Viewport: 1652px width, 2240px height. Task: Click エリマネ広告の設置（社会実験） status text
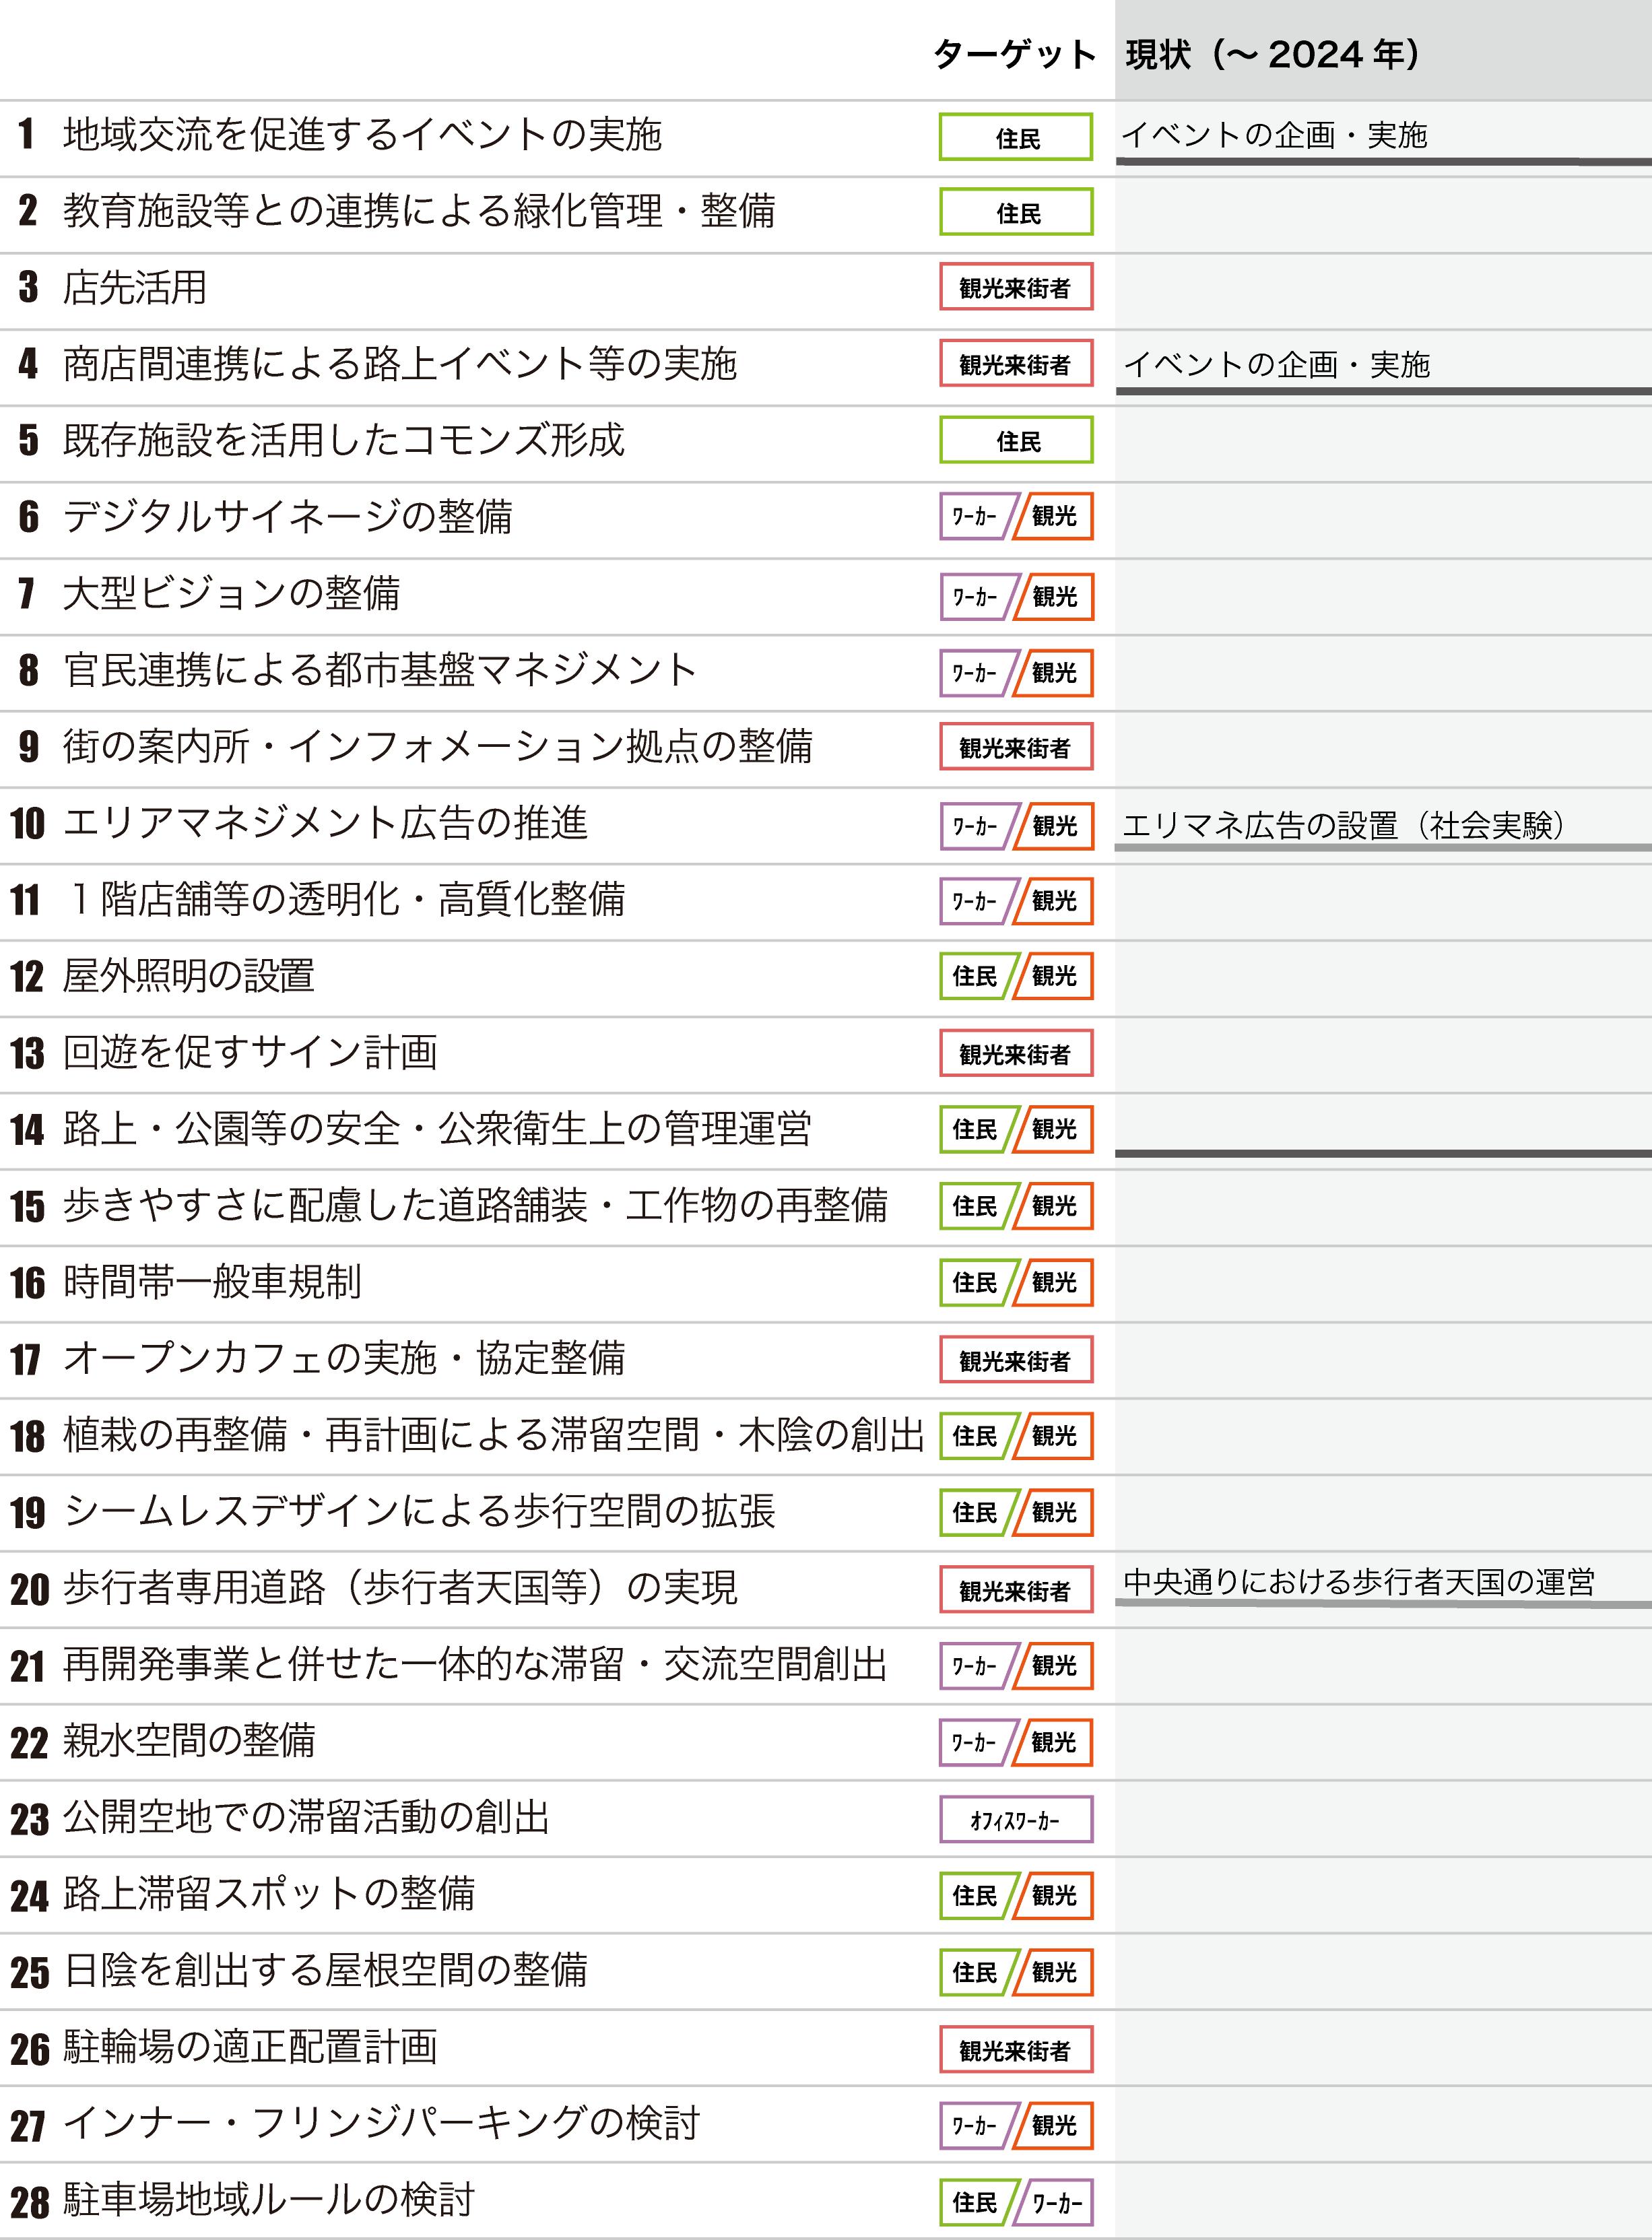tap(1343, 825)
